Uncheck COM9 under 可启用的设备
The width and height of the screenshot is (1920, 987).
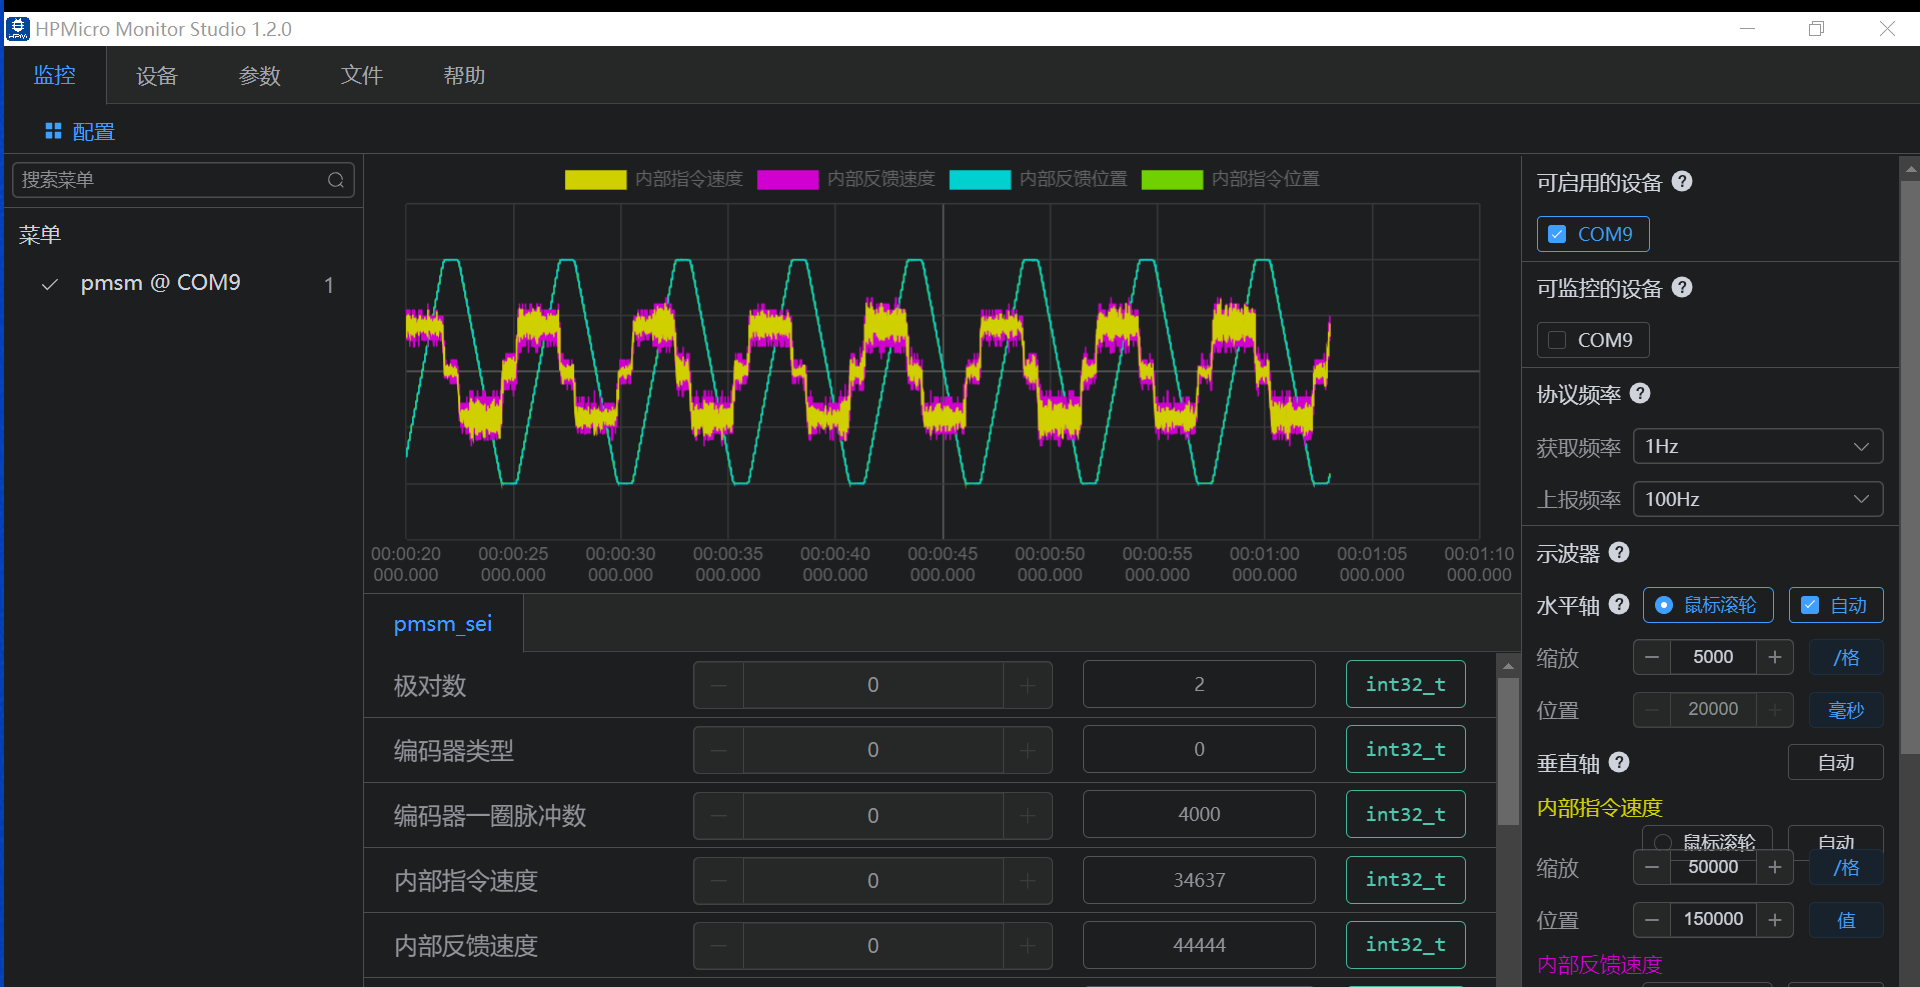click(1557, 234)
